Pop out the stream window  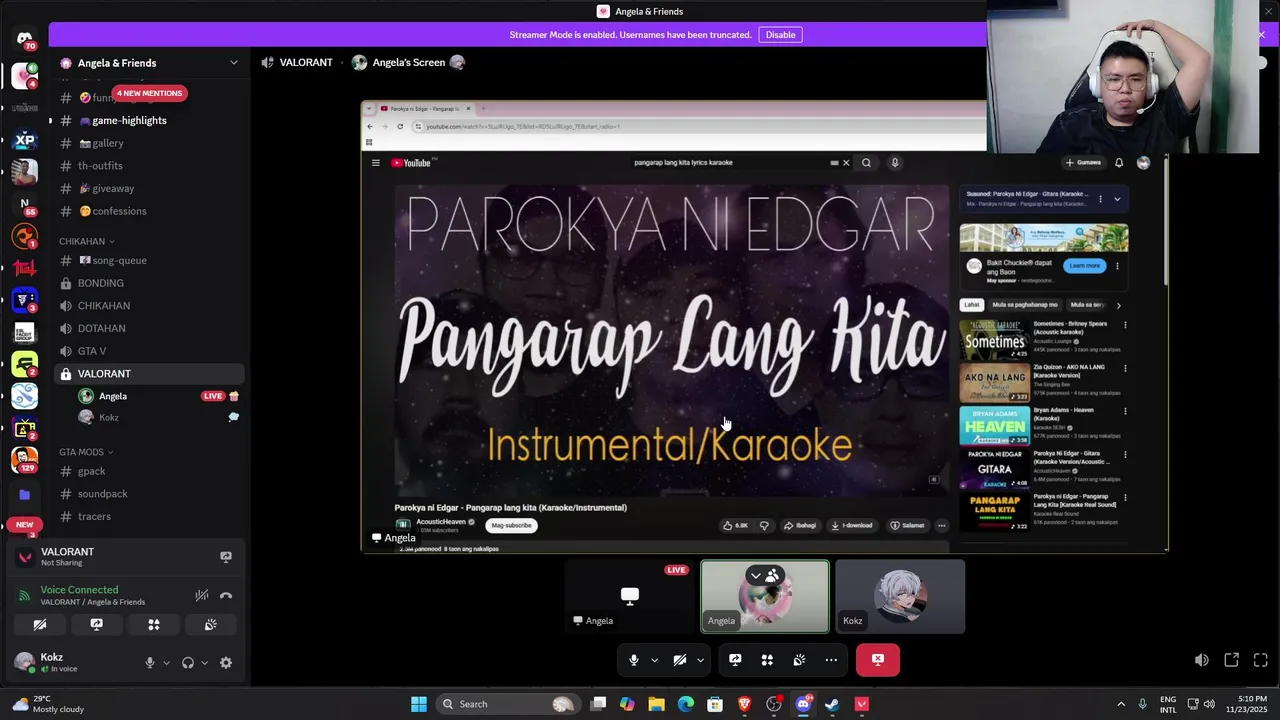(1232, 660)
